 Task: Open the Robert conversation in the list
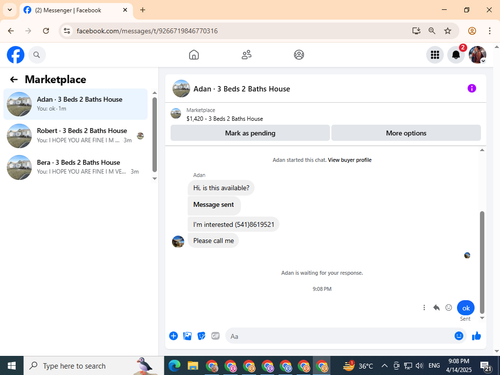tap(75, 135)
